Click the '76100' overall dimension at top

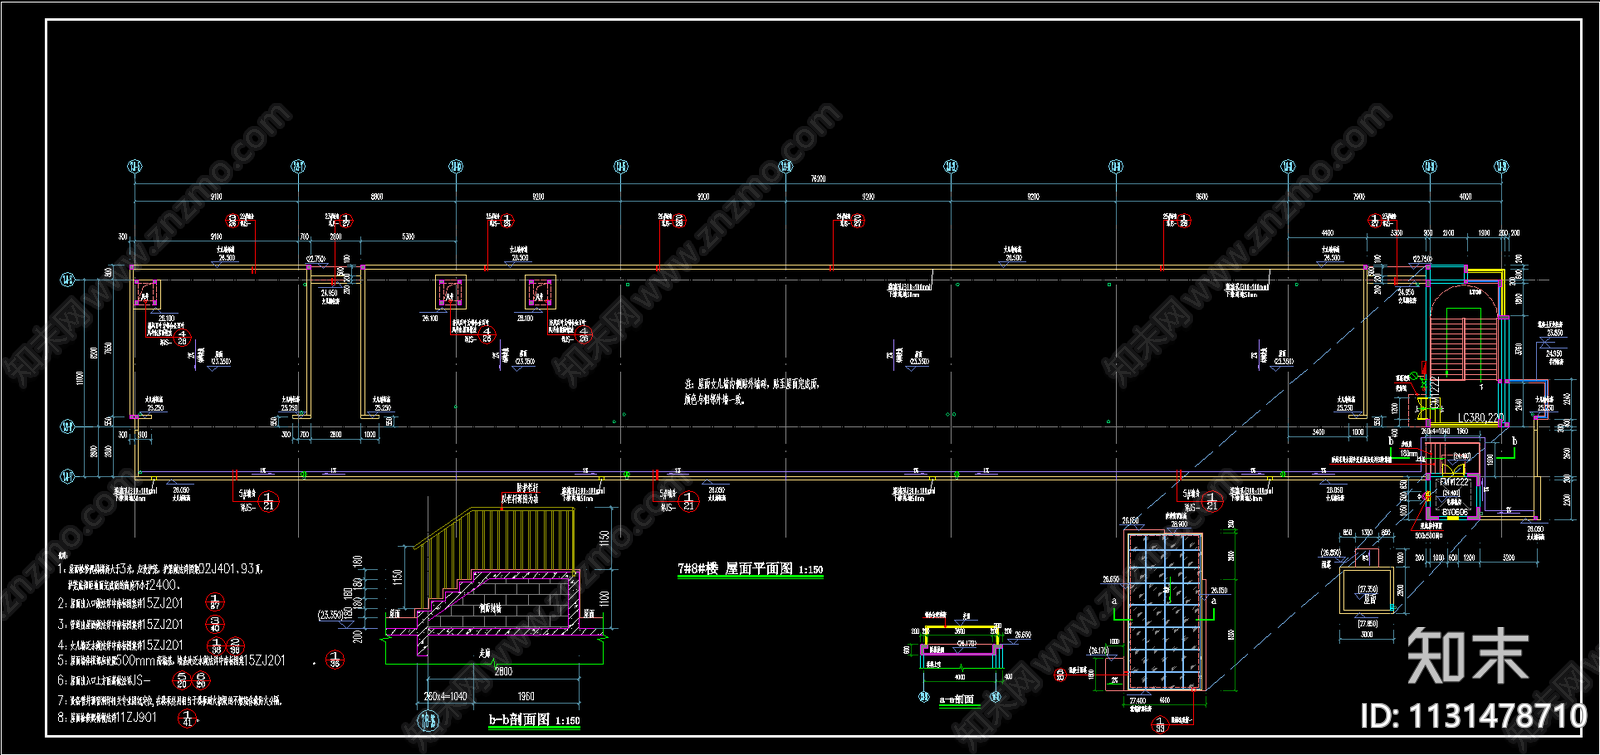click(x=818, y=179)
